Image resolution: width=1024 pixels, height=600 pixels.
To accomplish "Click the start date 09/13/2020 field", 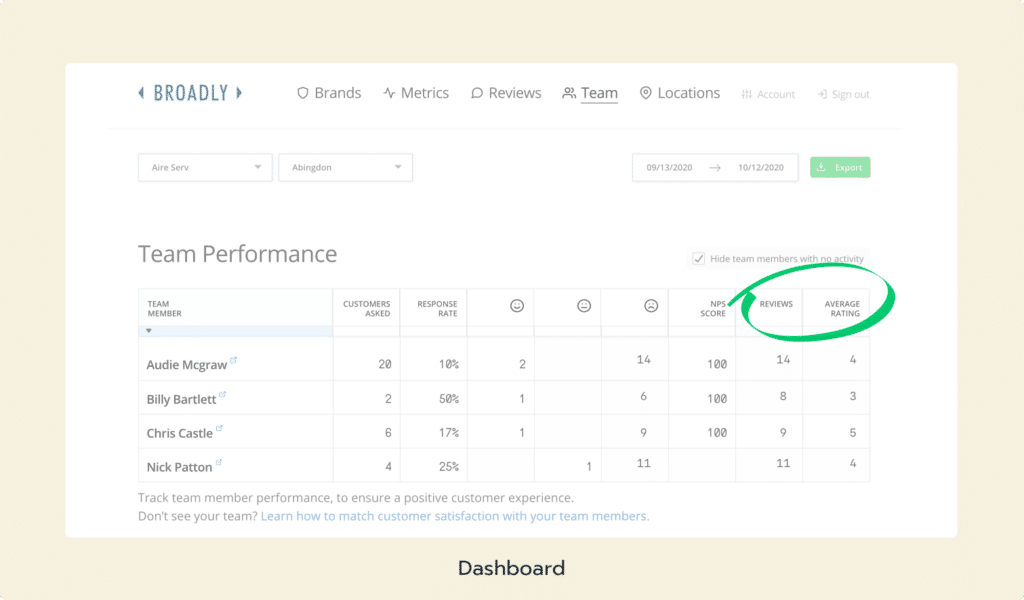I will click(669, 168).
